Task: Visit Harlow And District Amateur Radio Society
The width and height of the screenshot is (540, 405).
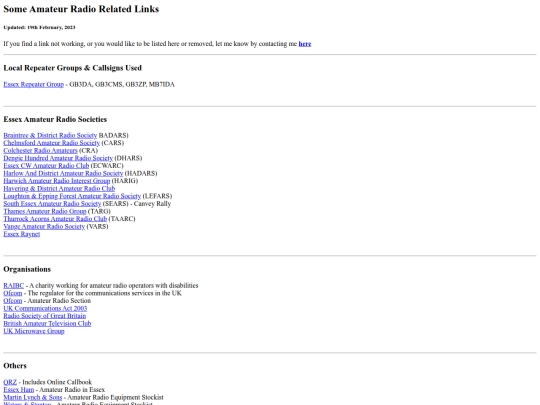Action: coord(63,173)
